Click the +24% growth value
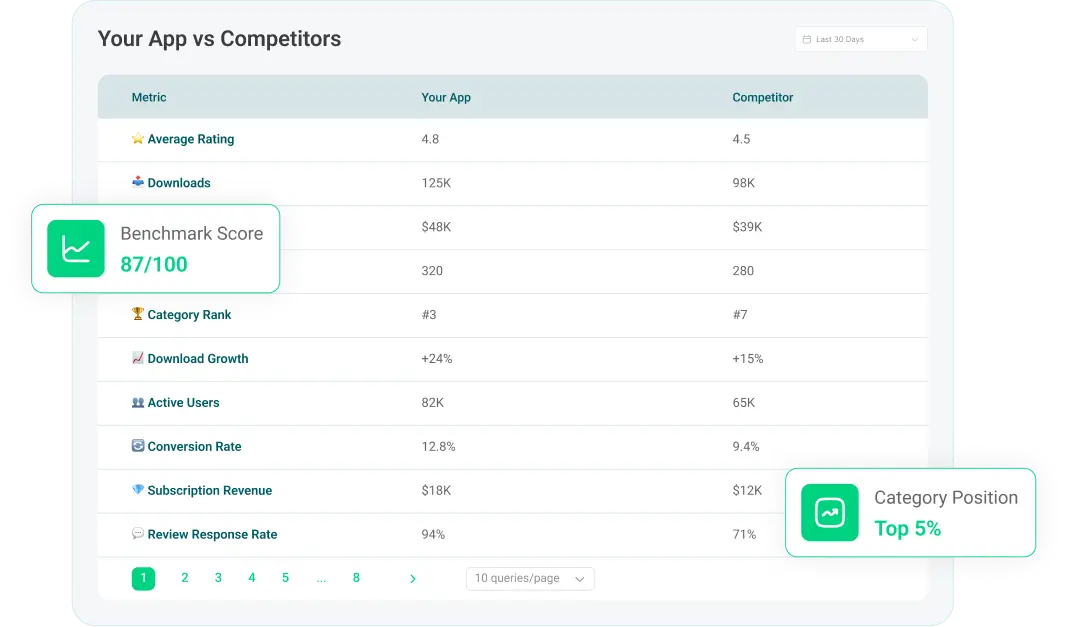The width and height of the screenshot is (1068, 627). [x=437, y=359]
